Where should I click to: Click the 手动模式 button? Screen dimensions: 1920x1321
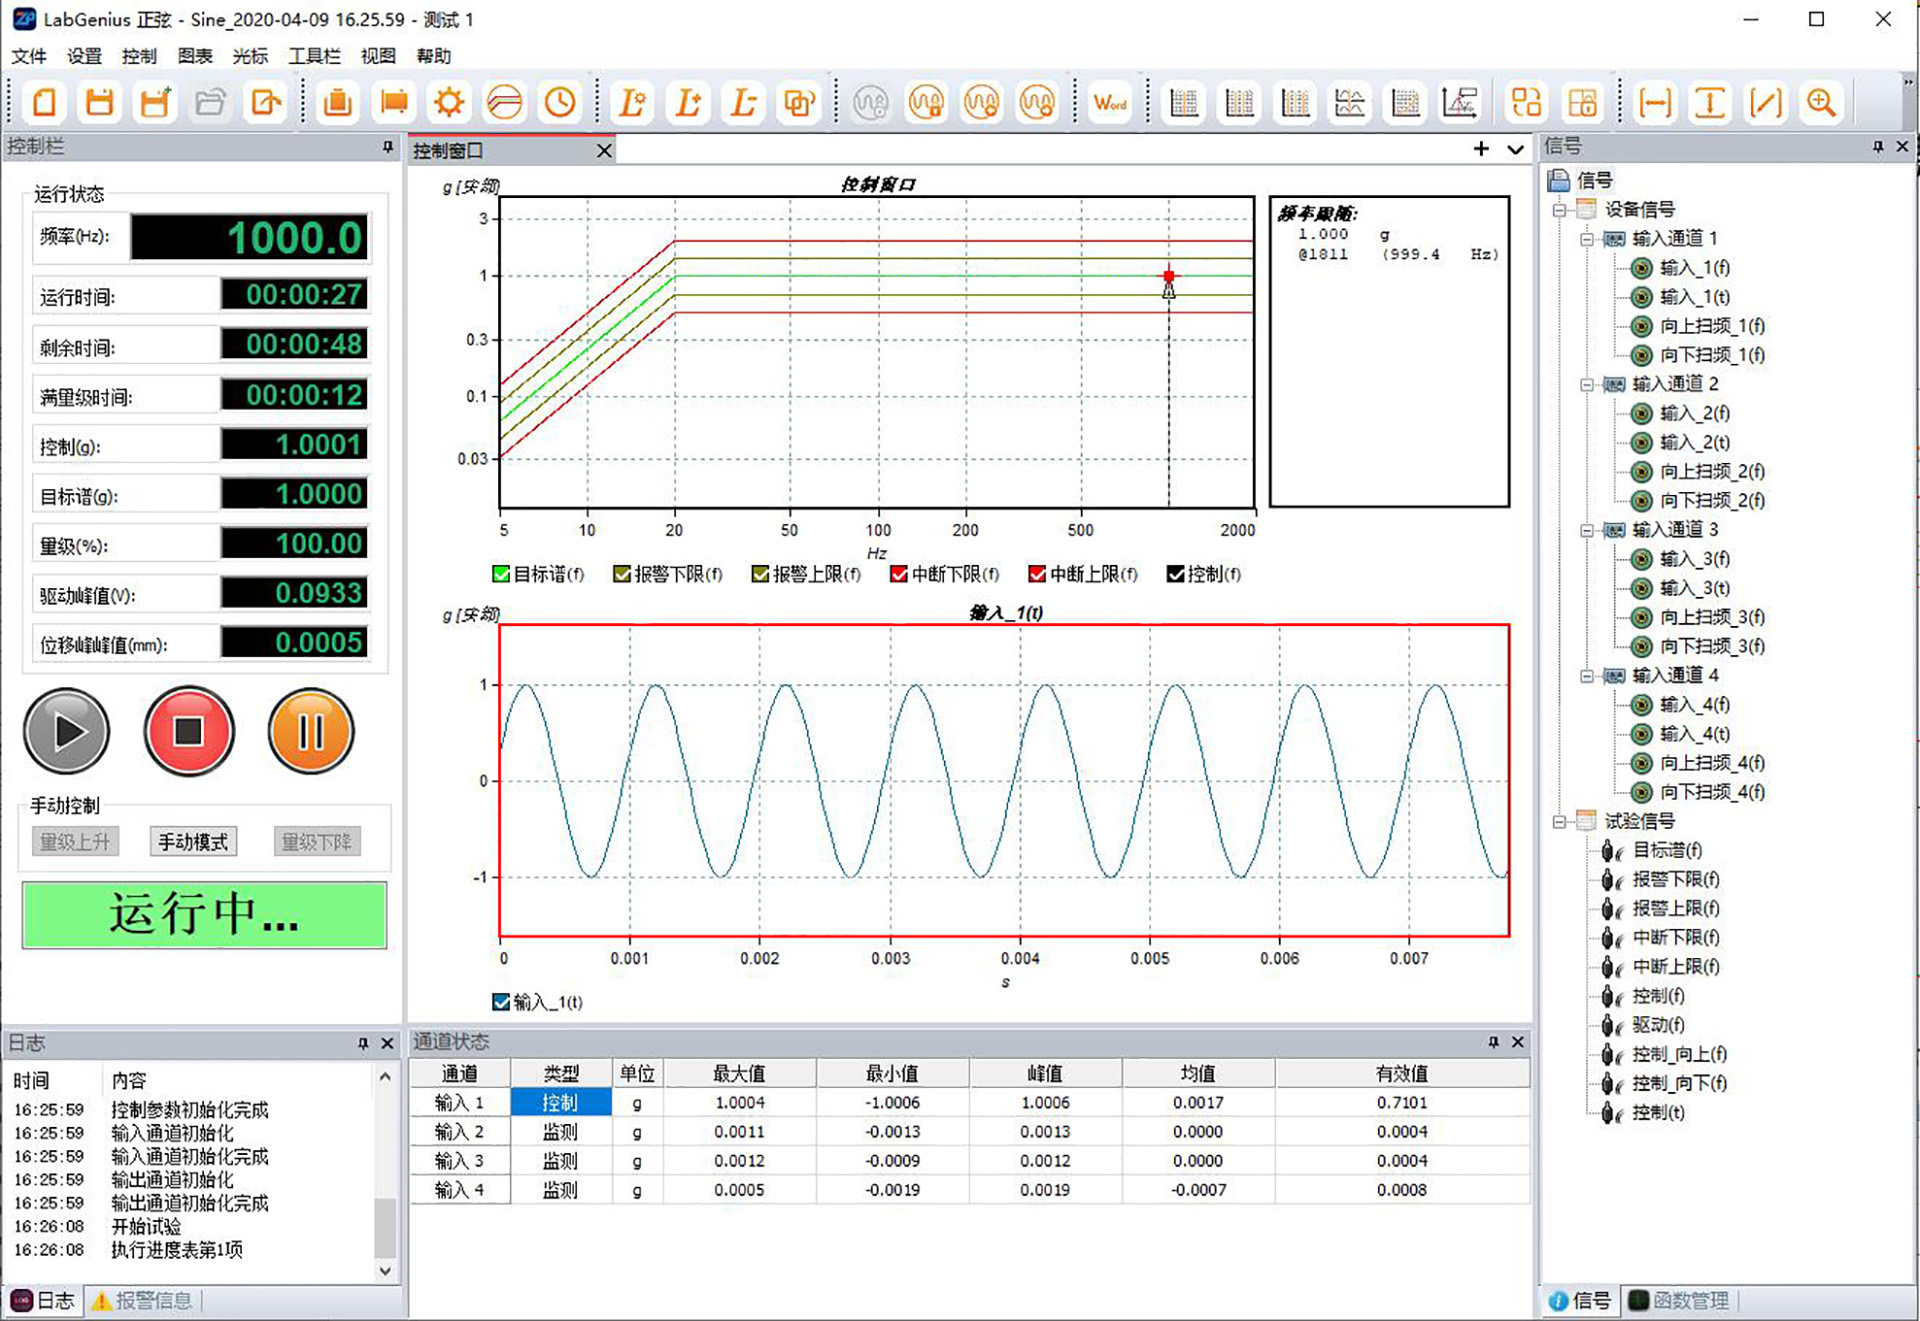(x=193, y=842)
